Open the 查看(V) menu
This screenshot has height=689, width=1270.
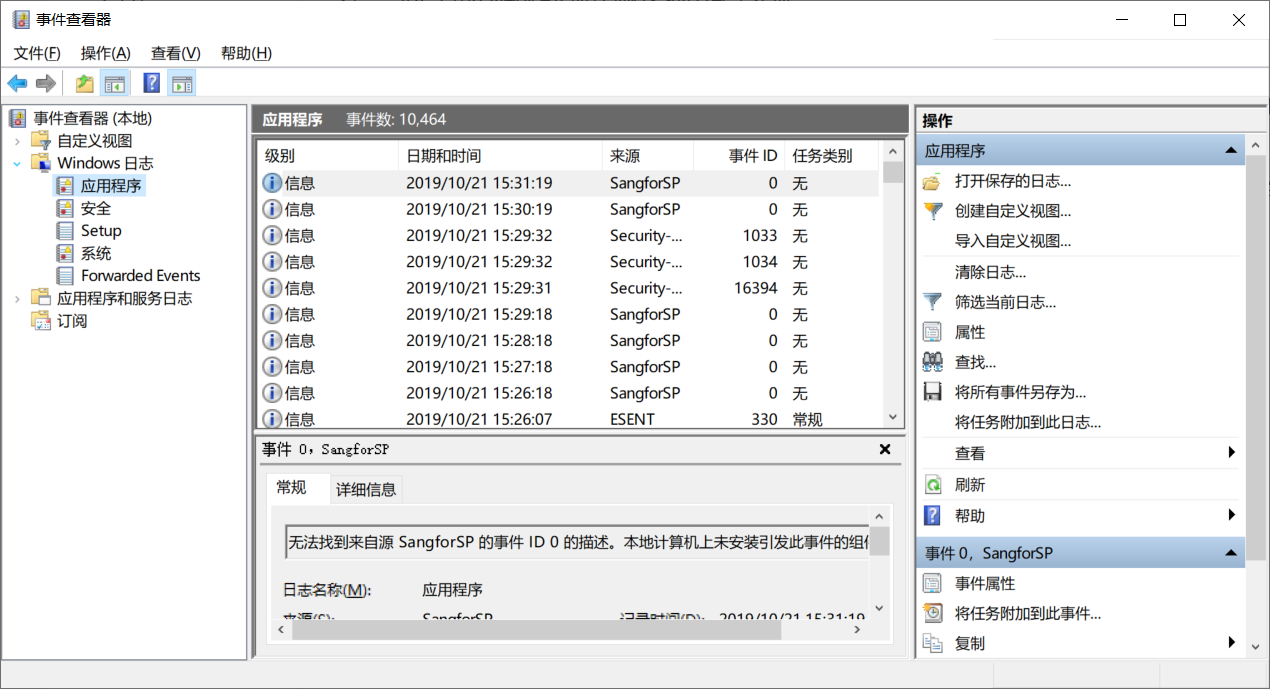pyautogui.click(x=175, y=53)
